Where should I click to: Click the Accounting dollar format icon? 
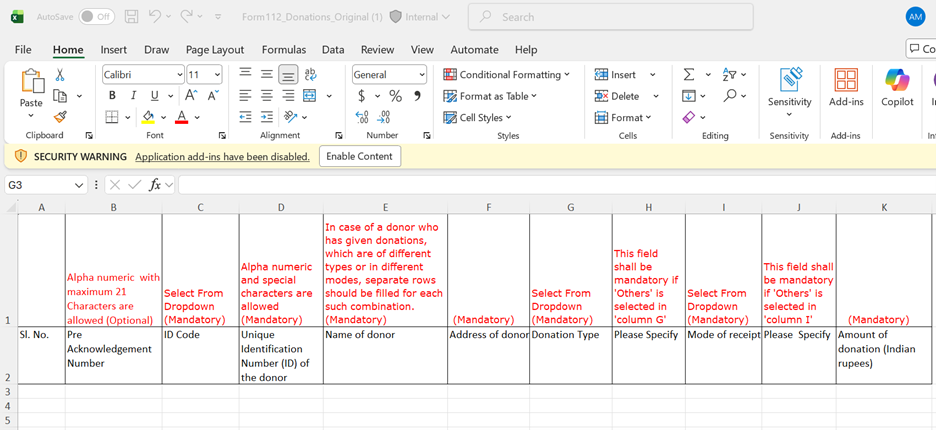point(361,96)
